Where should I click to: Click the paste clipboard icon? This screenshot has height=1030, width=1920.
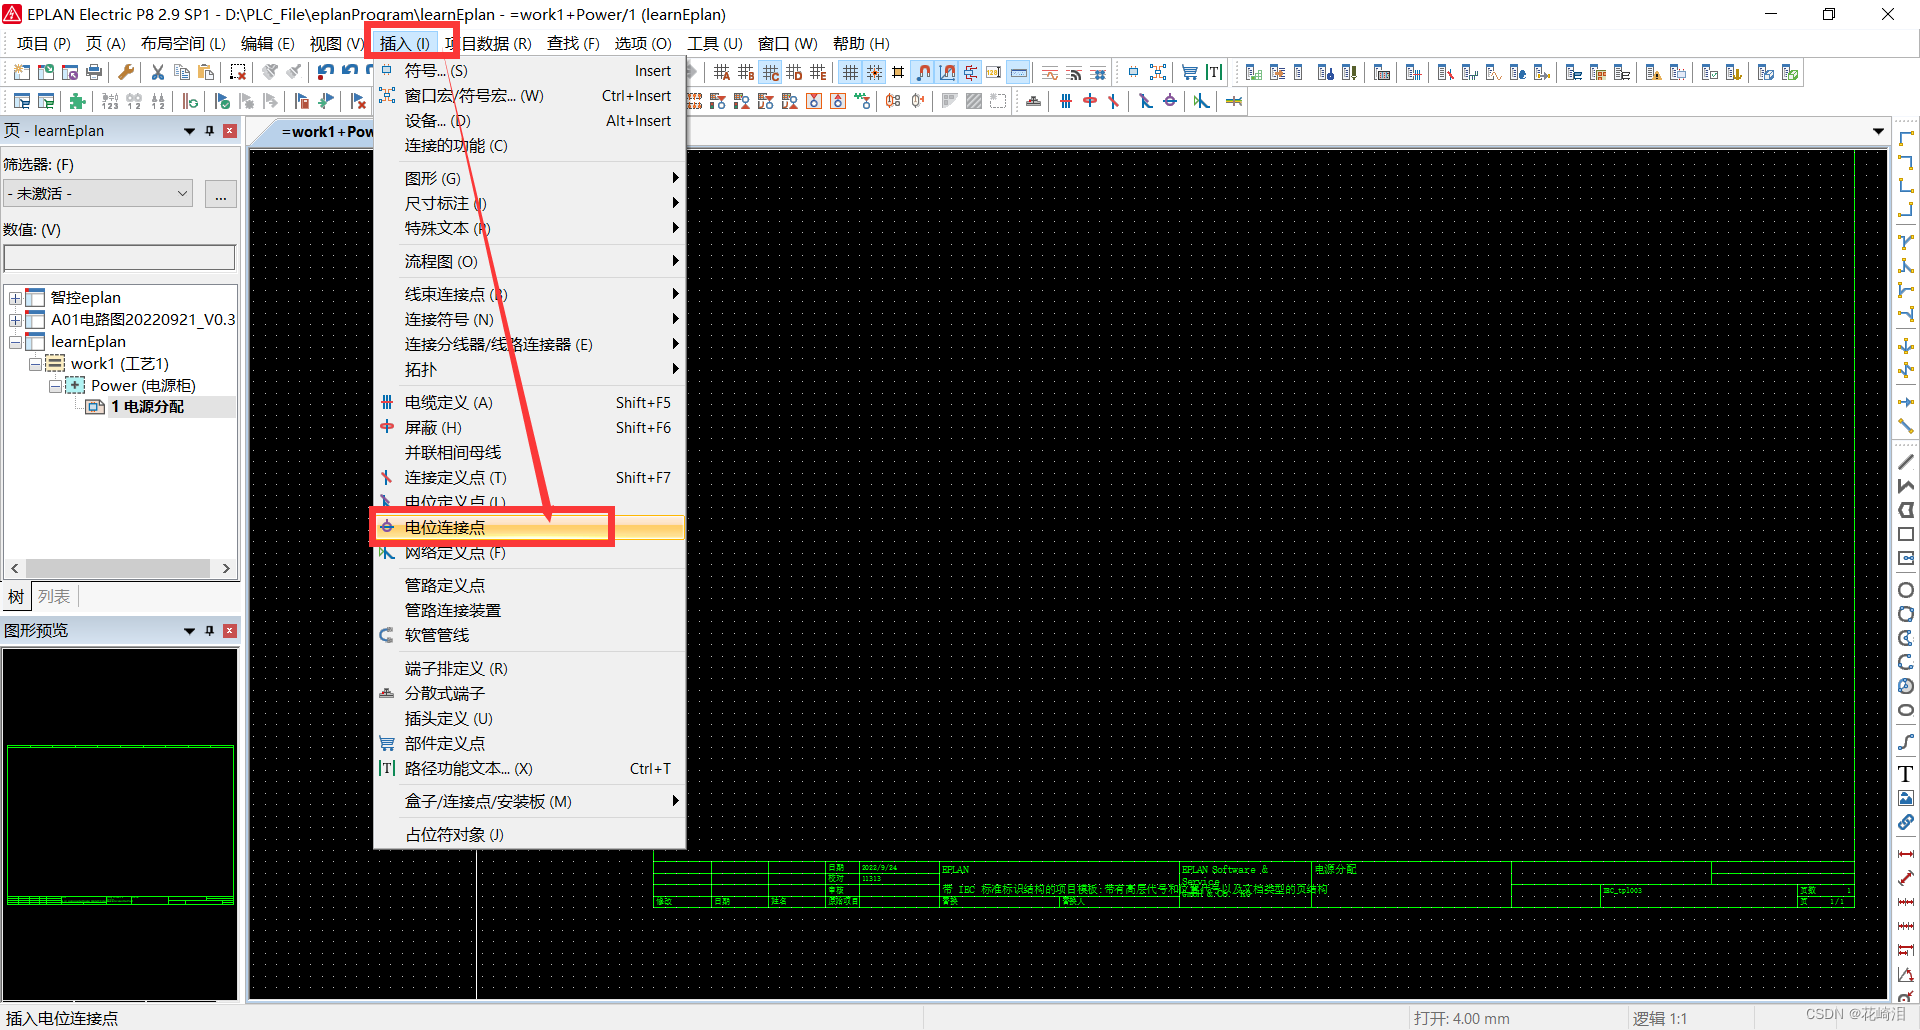206,72
